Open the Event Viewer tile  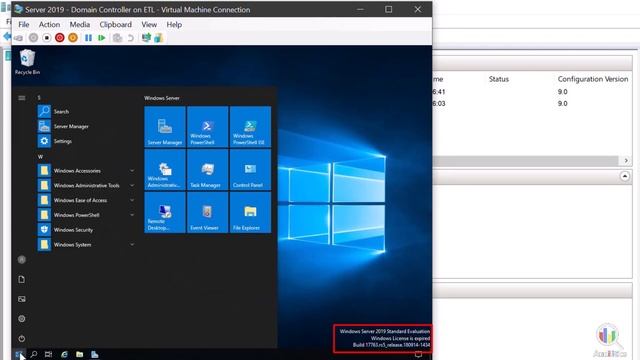[207, 212]
